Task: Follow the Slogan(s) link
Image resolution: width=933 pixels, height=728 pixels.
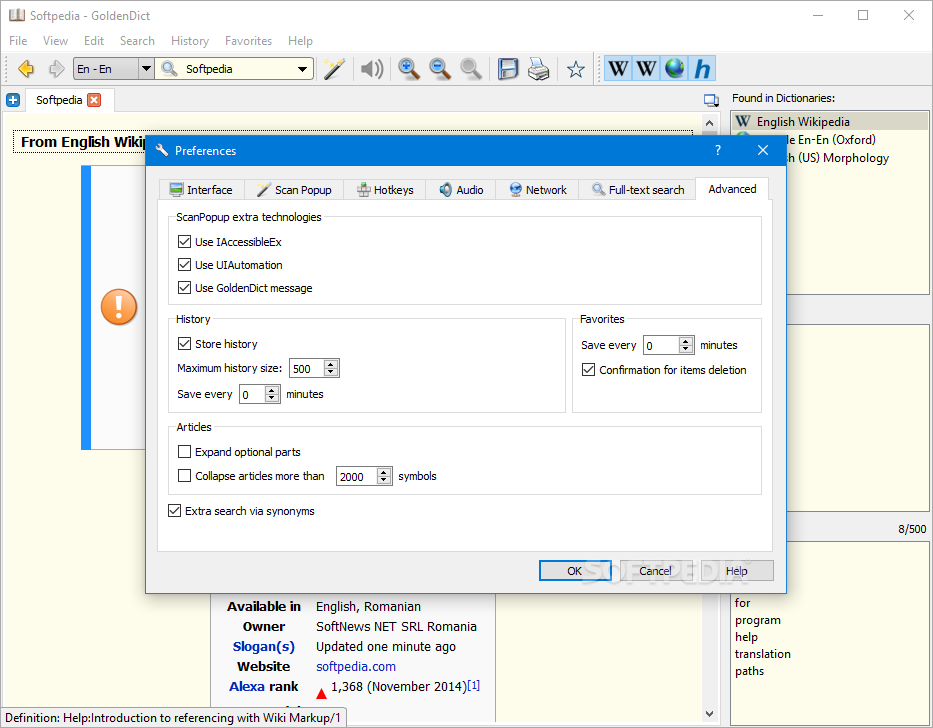Action: point(264,646)
